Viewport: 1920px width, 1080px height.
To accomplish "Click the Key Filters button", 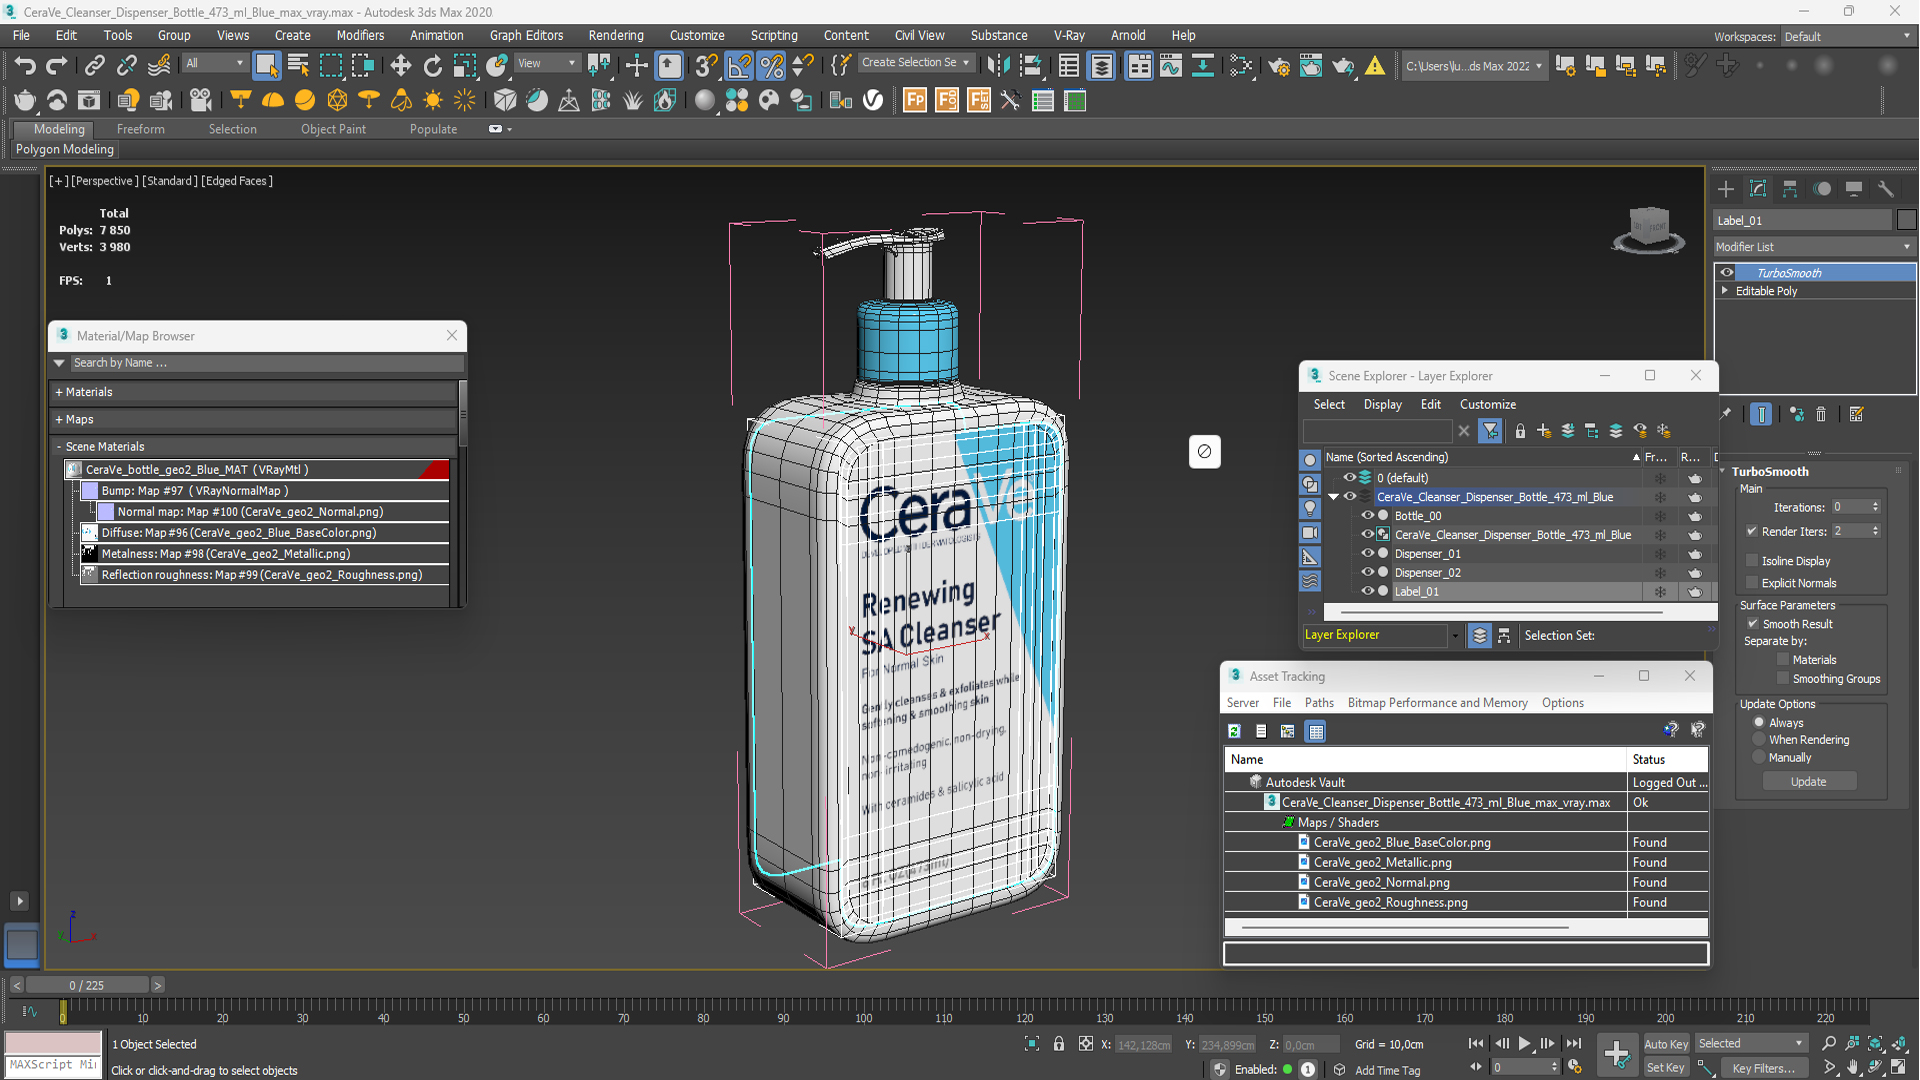I will [1764, 1068].
